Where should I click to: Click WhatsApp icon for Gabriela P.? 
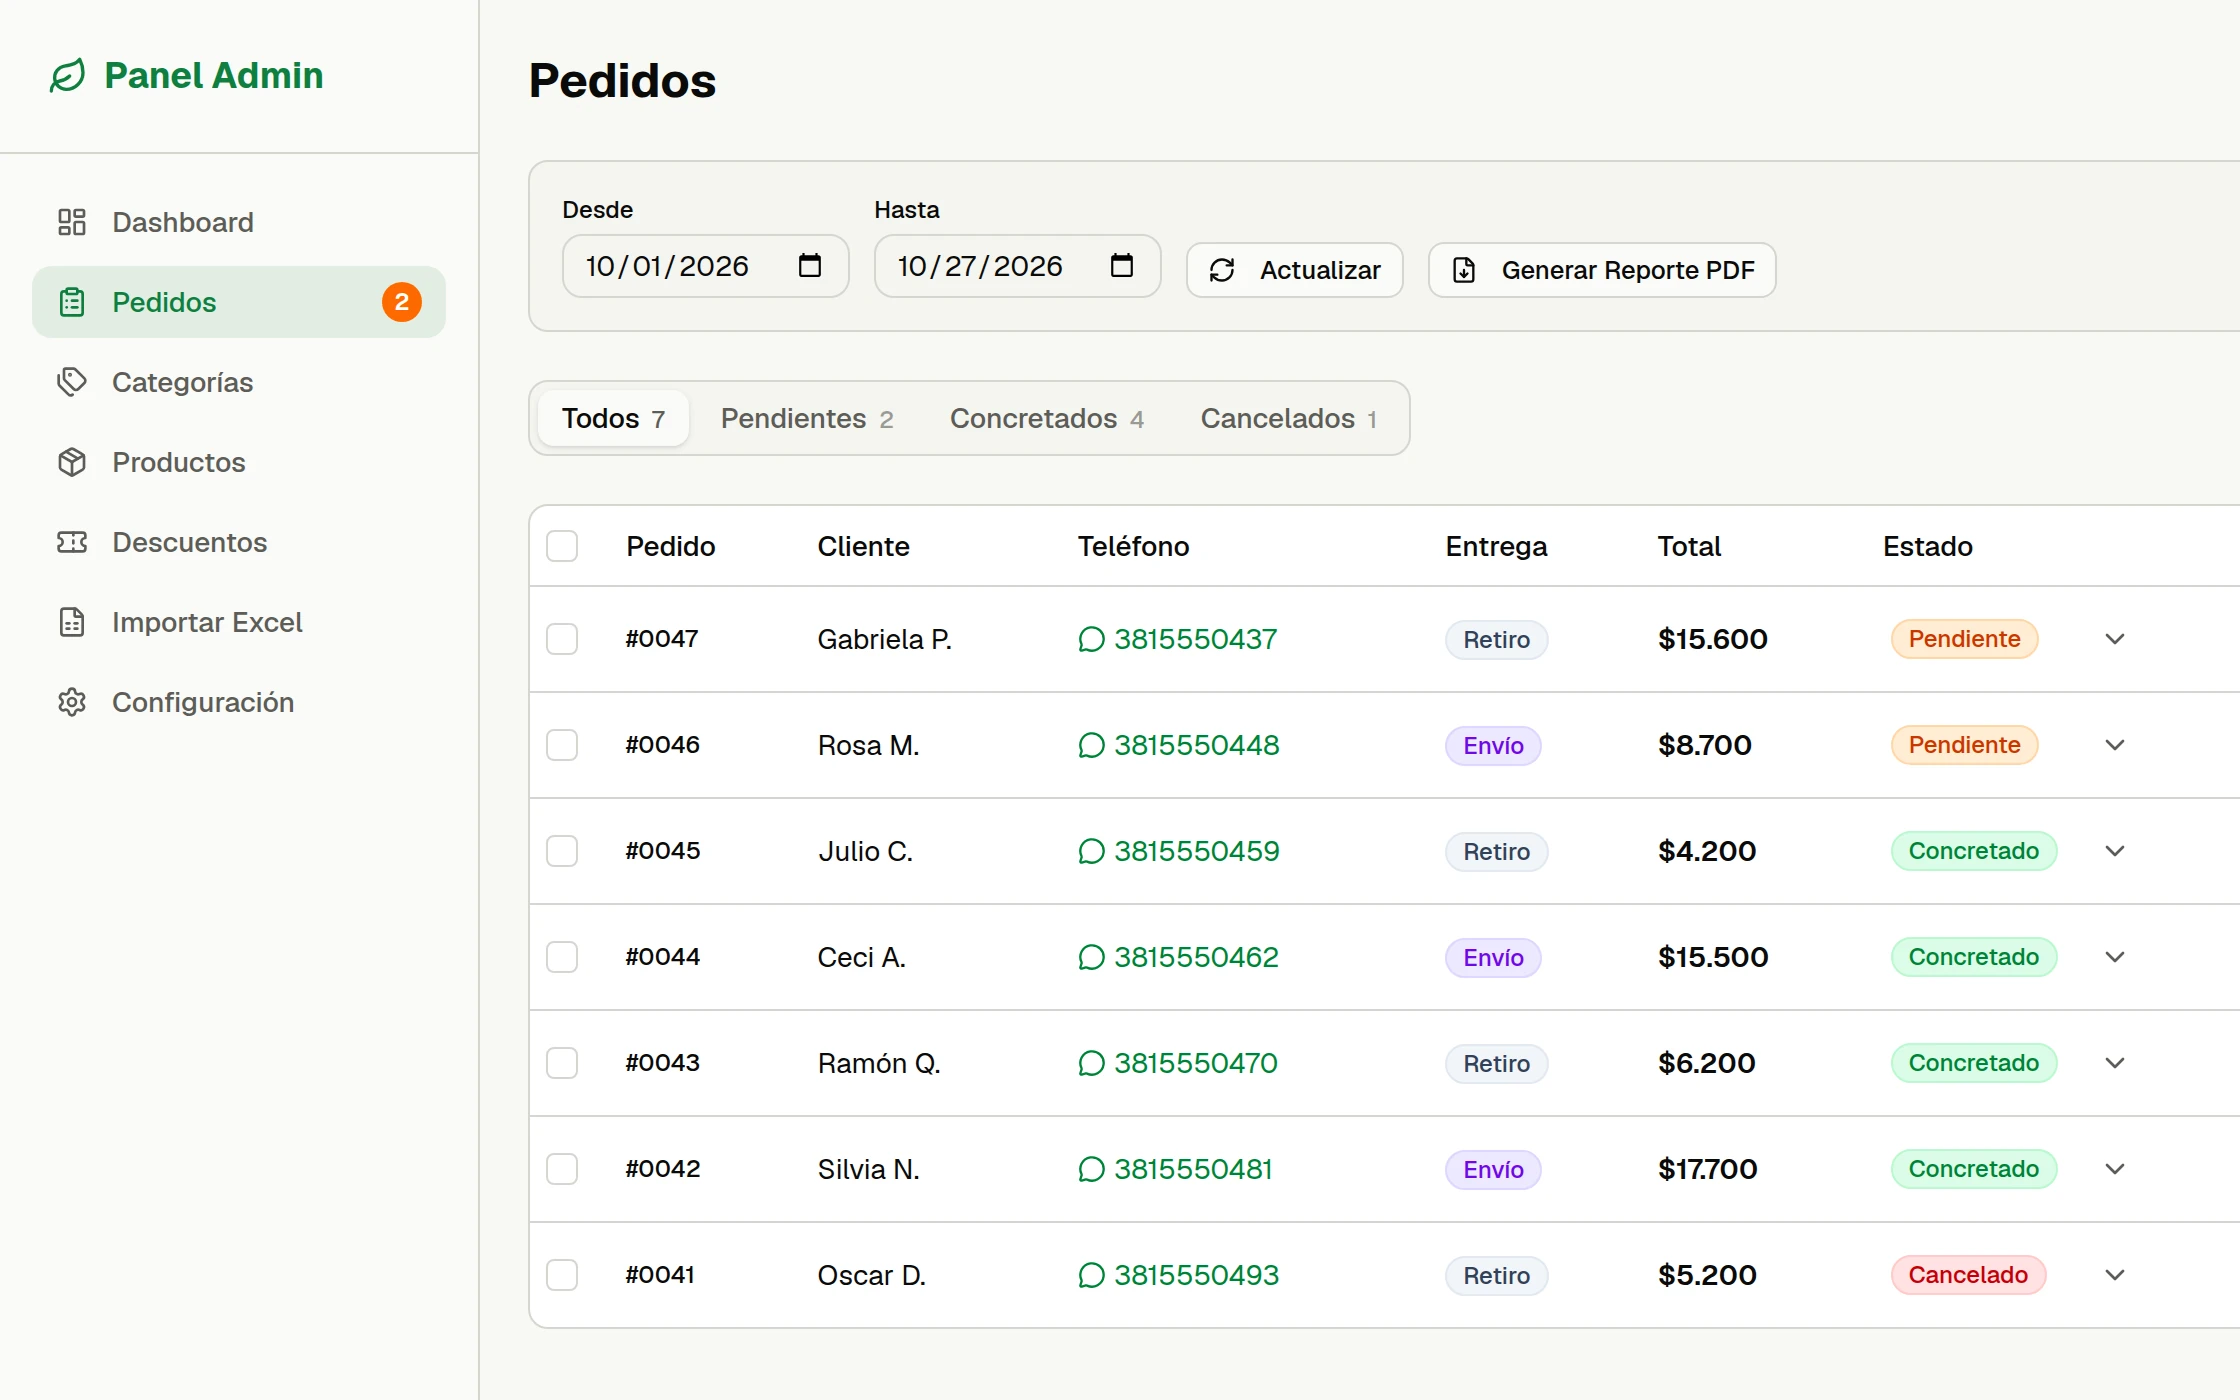[x=1091, y=639]
